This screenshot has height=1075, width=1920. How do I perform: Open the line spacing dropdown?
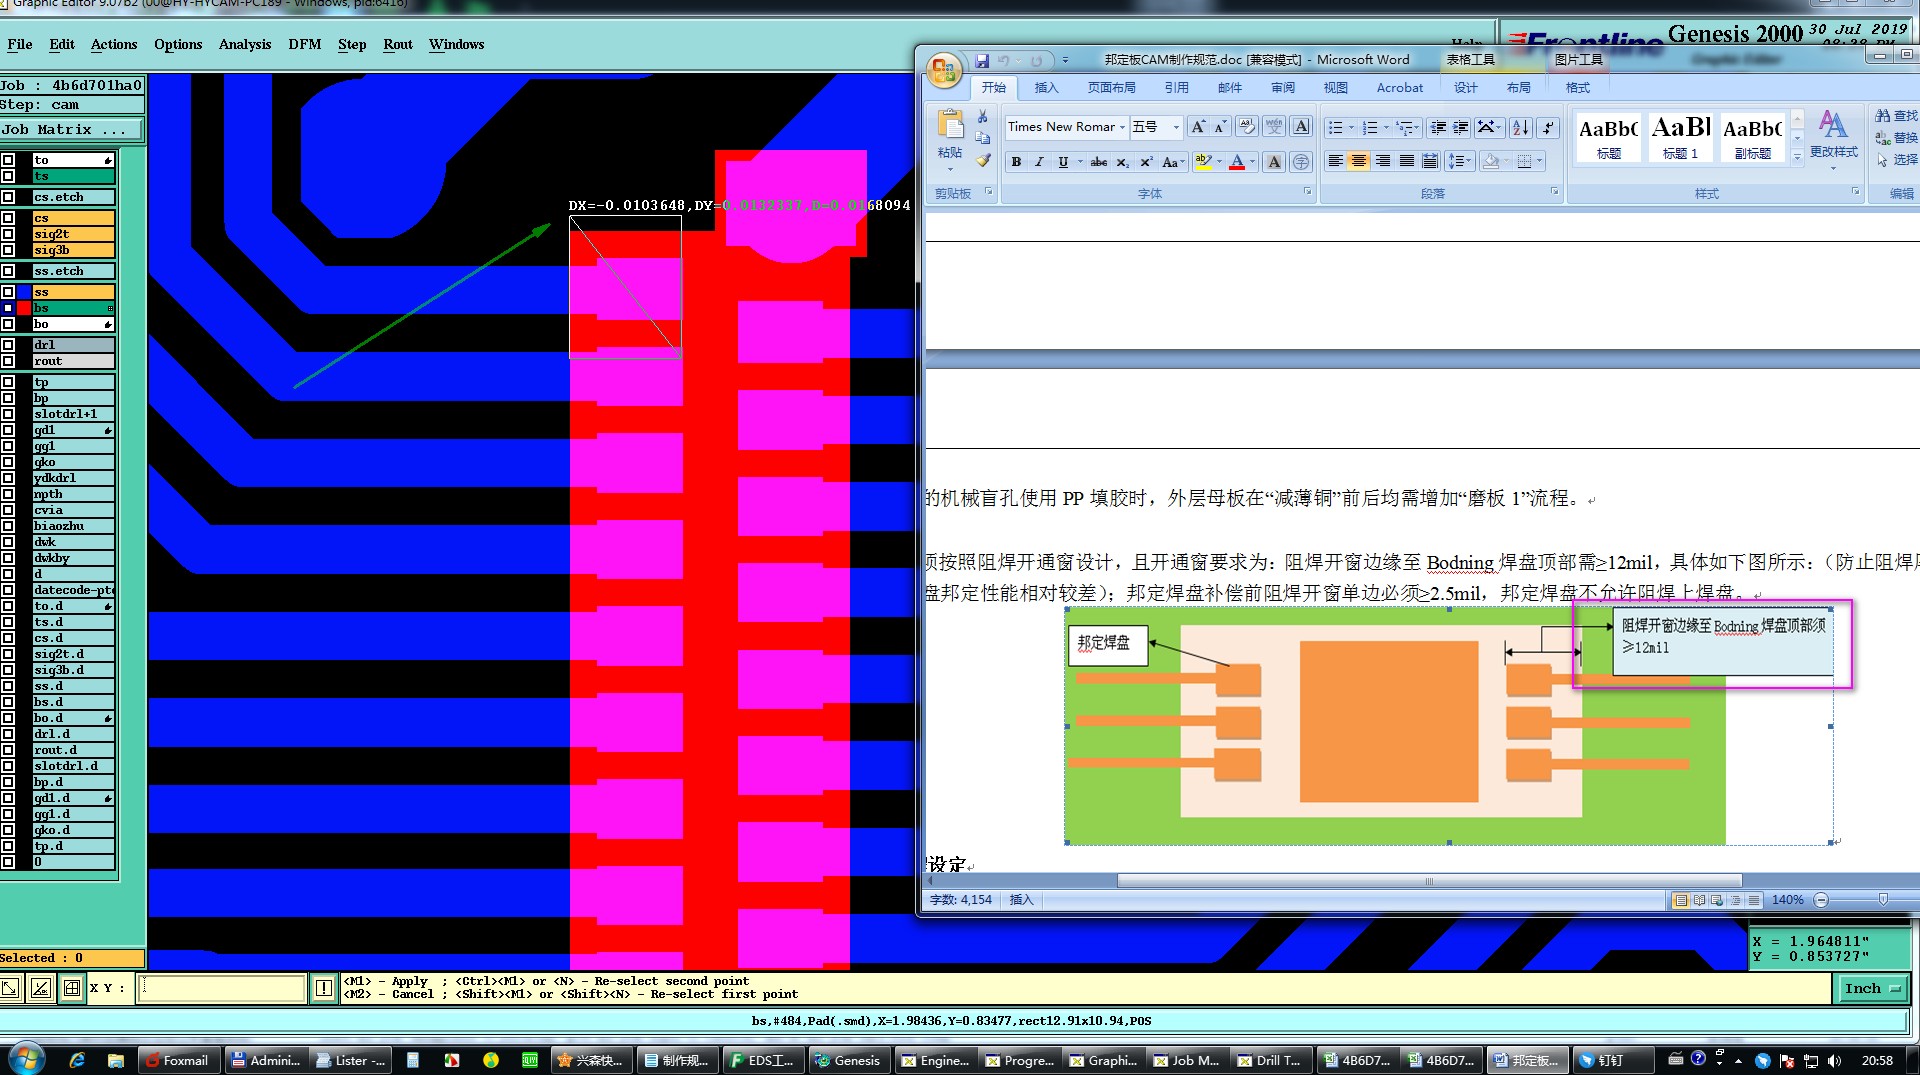pos(1460,161)
